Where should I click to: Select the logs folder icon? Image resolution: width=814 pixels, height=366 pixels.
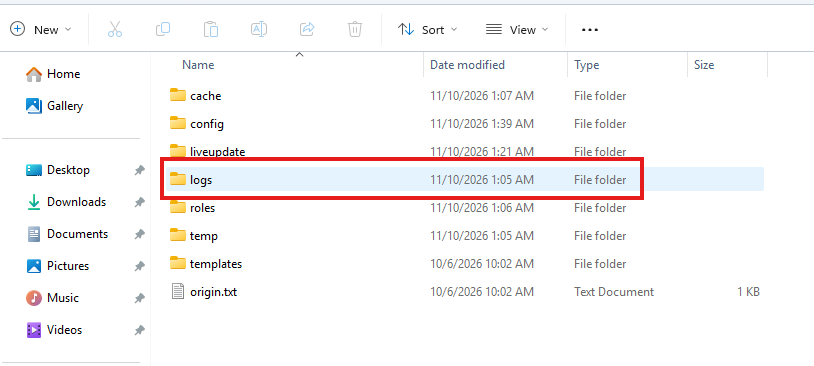(x=178, y=180)
